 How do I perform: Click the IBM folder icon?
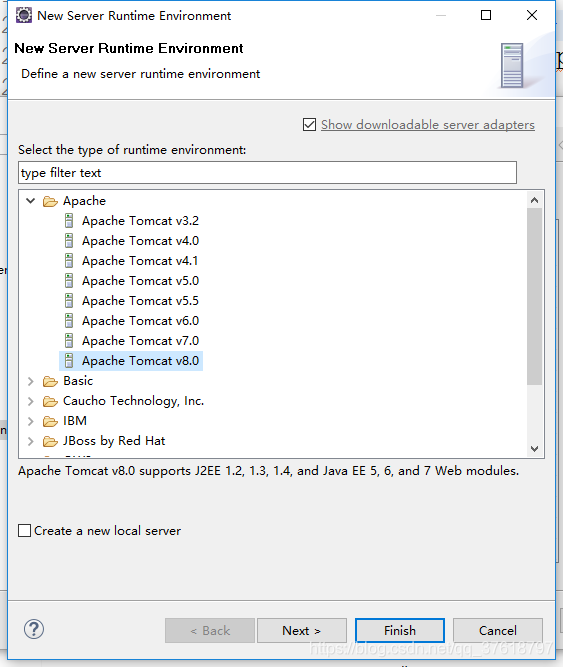pyautogui.click(x=50, y=421)
